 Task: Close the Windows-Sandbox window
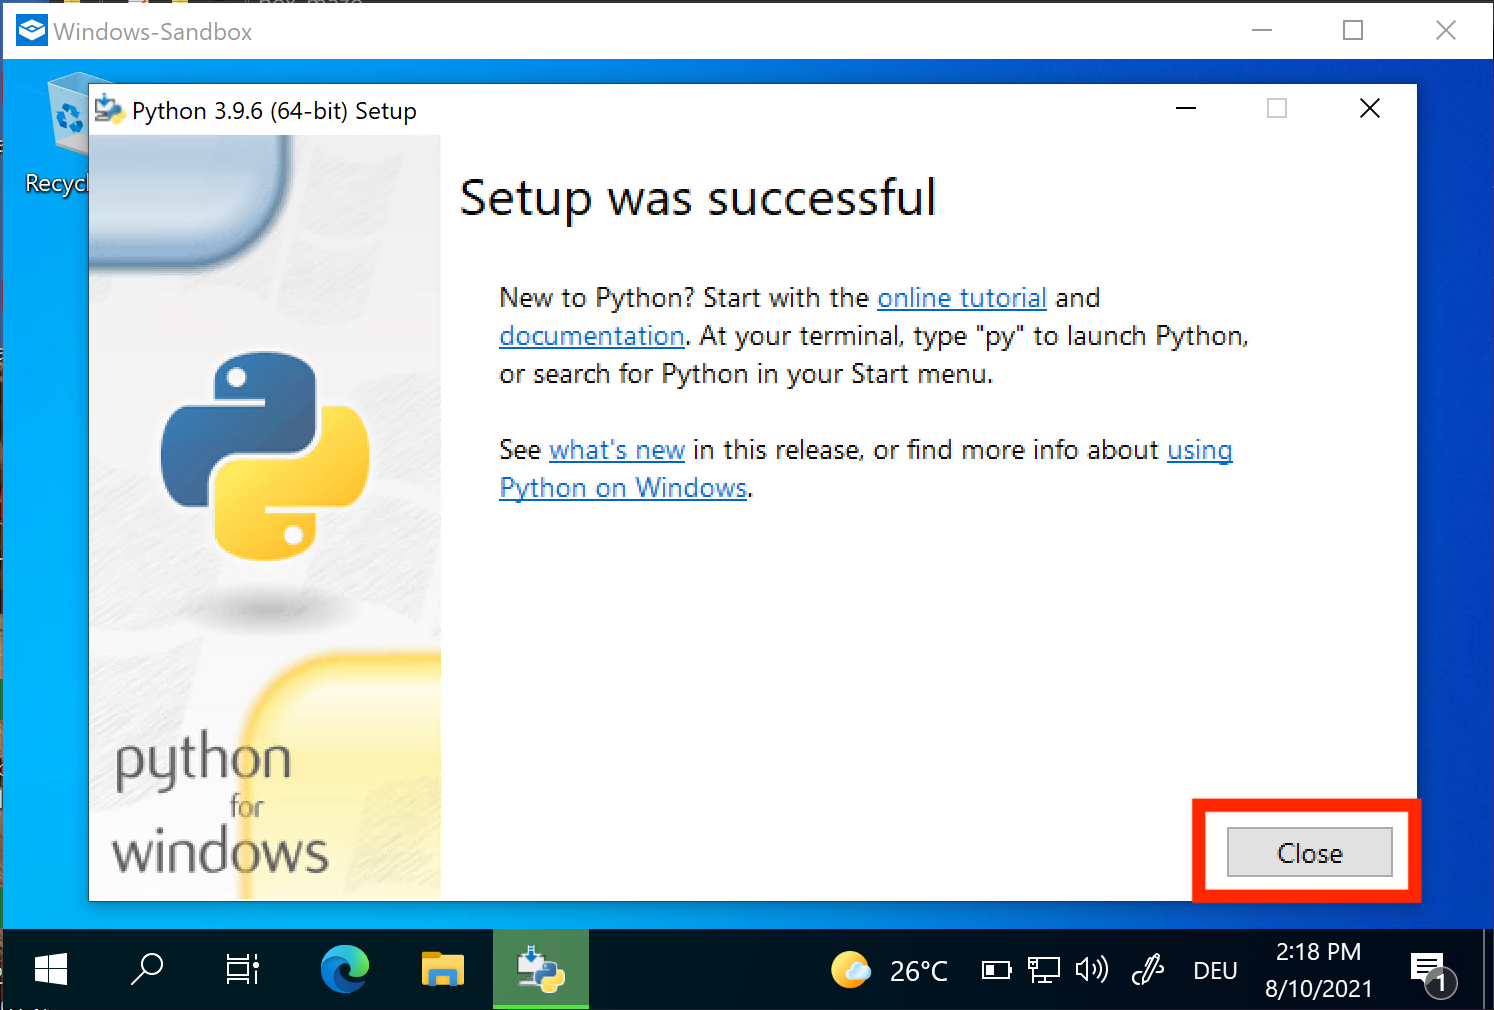pyautogui.click(x=1445, y=30)
